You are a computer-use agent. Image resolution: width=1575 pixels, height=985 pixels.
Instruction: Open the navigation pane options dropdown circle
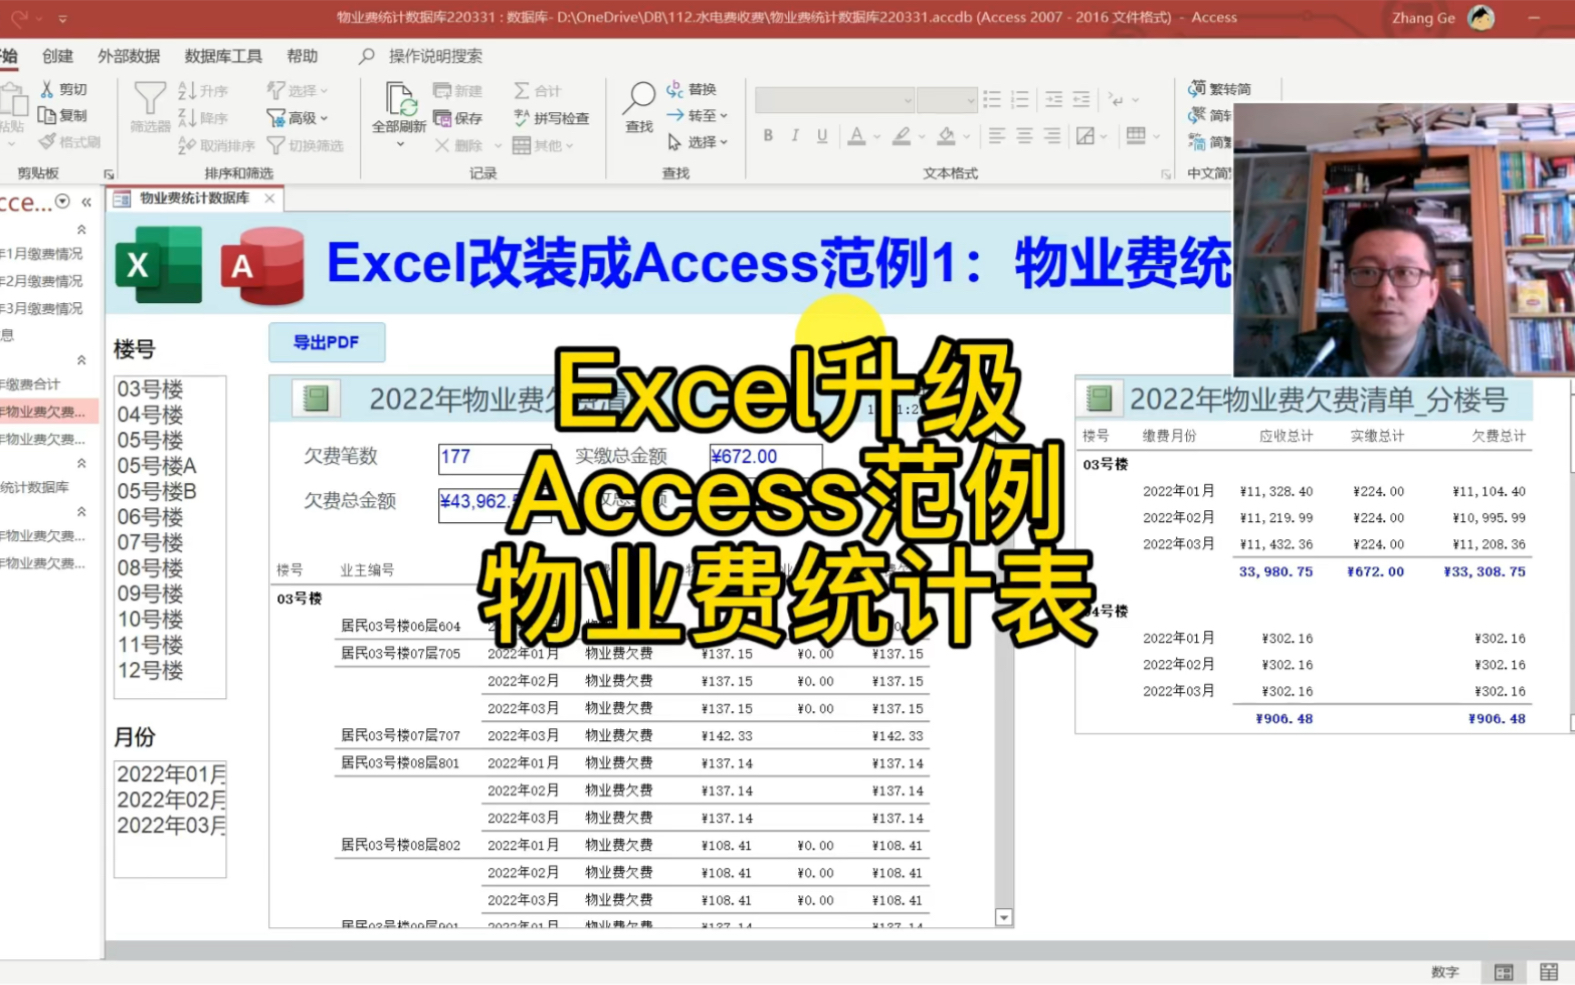pyautogui.click(x=63, y=202)
